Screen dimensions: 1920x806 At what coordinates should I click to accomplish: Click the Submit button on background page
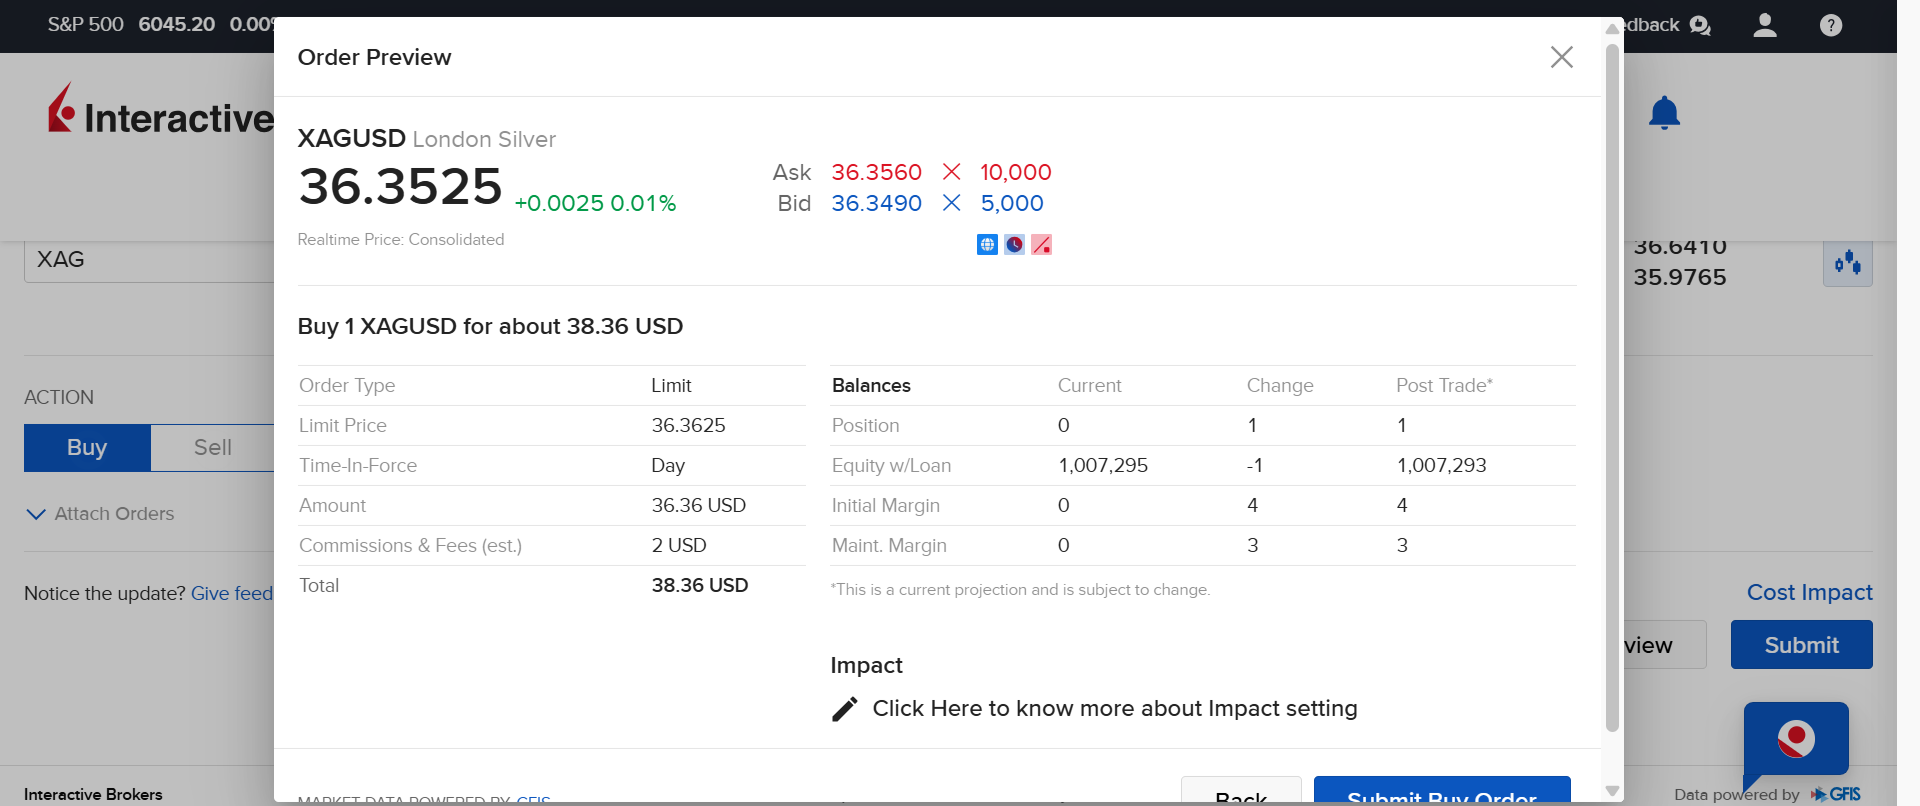click(1801, 645)
